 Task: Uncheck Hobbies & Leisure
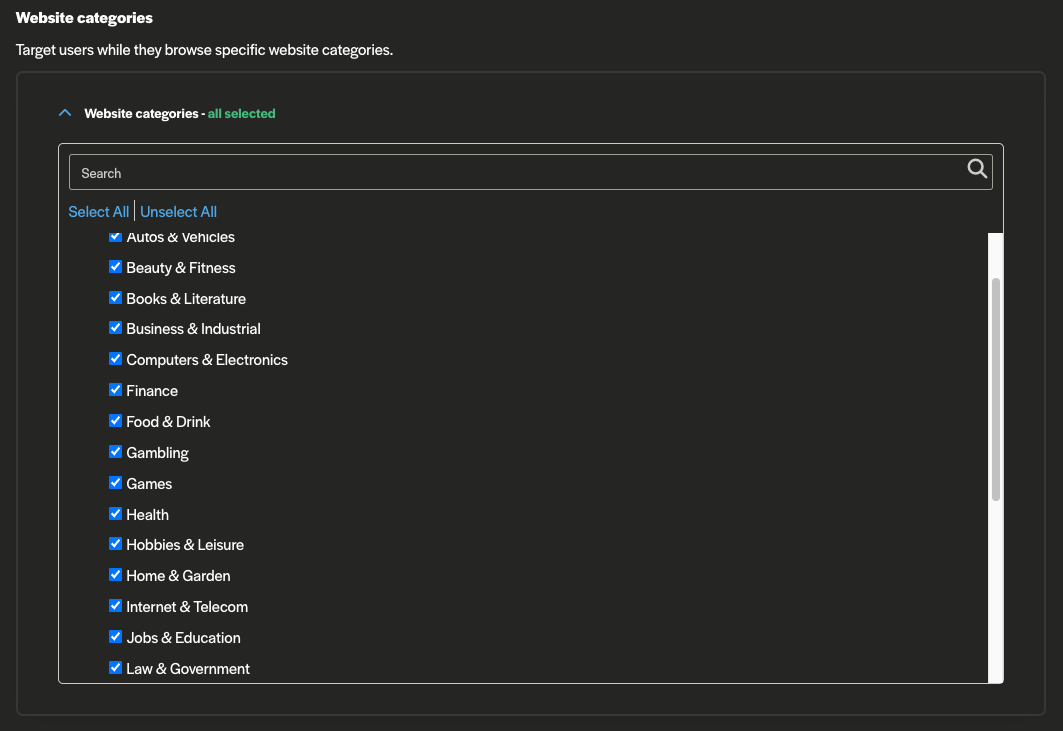click(x=115, y=544)
